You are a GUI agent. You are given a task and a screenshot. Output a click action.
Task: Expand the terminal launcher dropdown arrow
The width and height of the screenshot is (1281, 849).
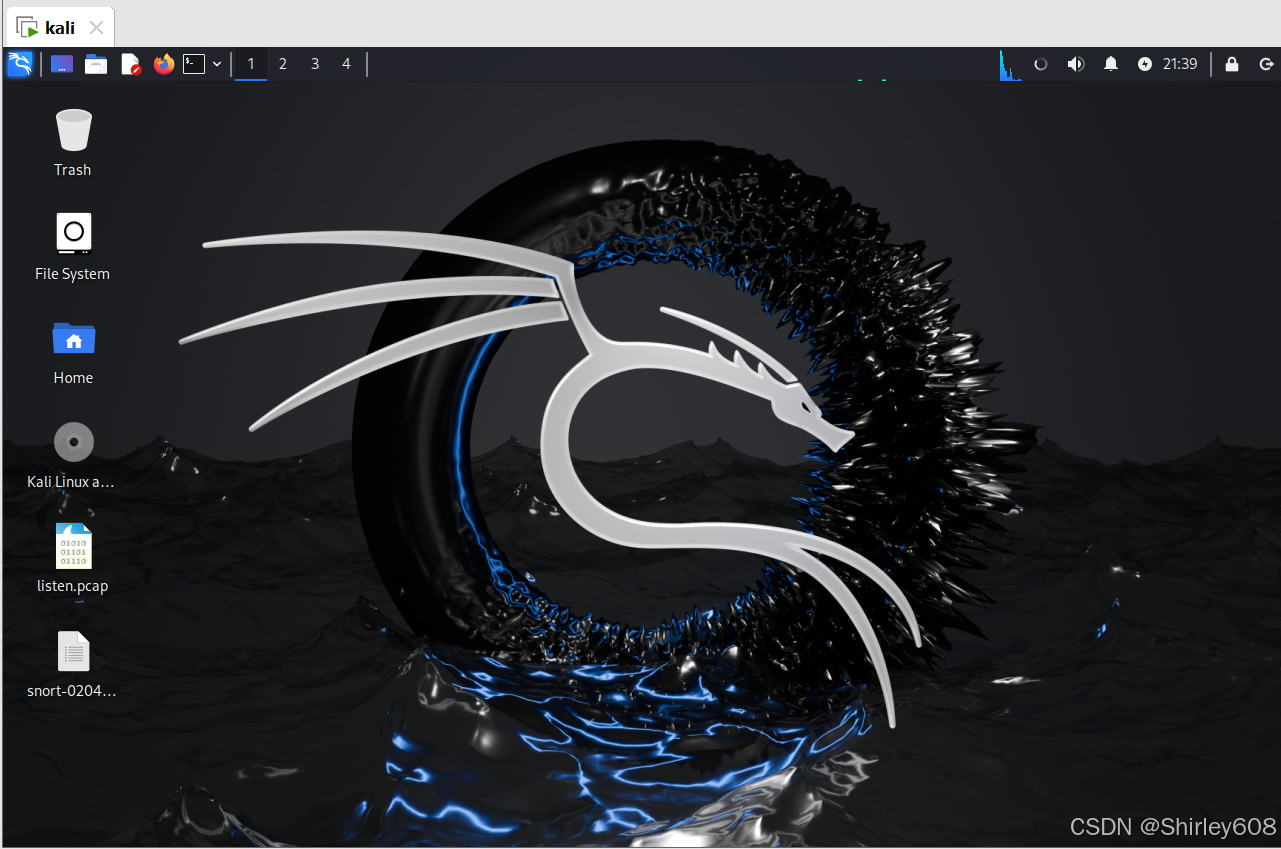[217, 64]
